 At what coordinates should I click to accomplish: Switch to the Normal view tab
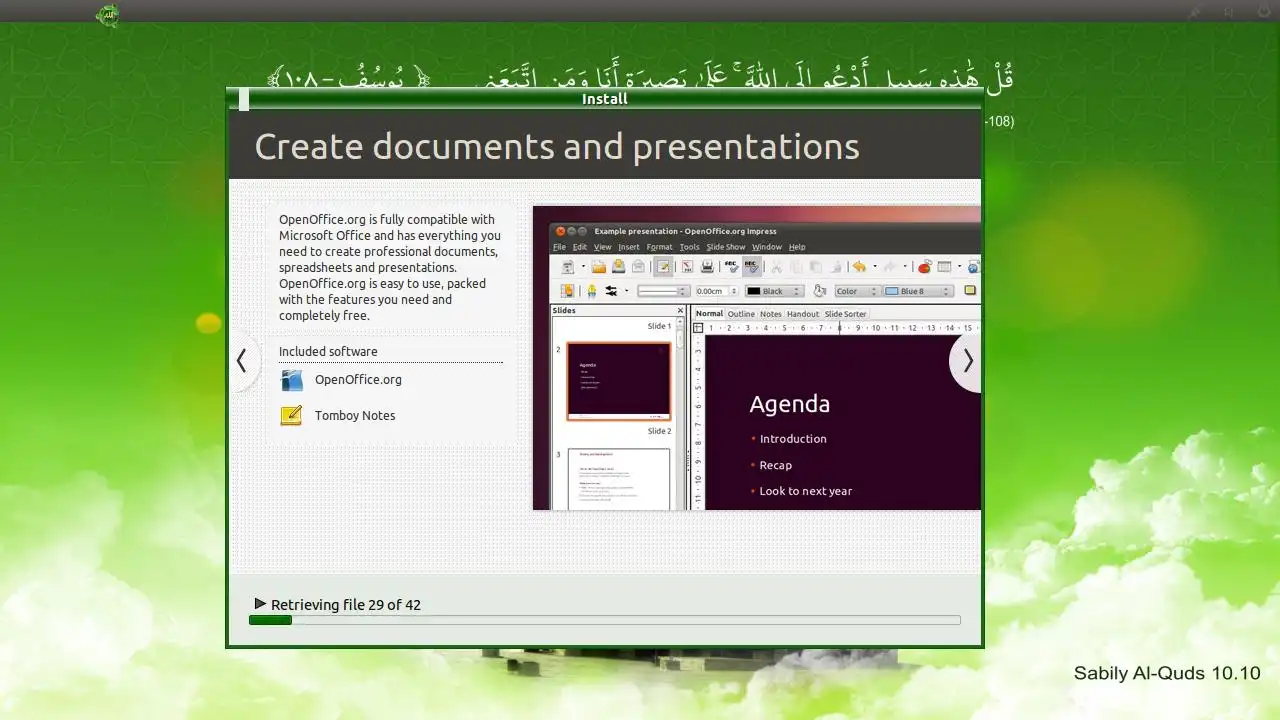tap(709, 314)
